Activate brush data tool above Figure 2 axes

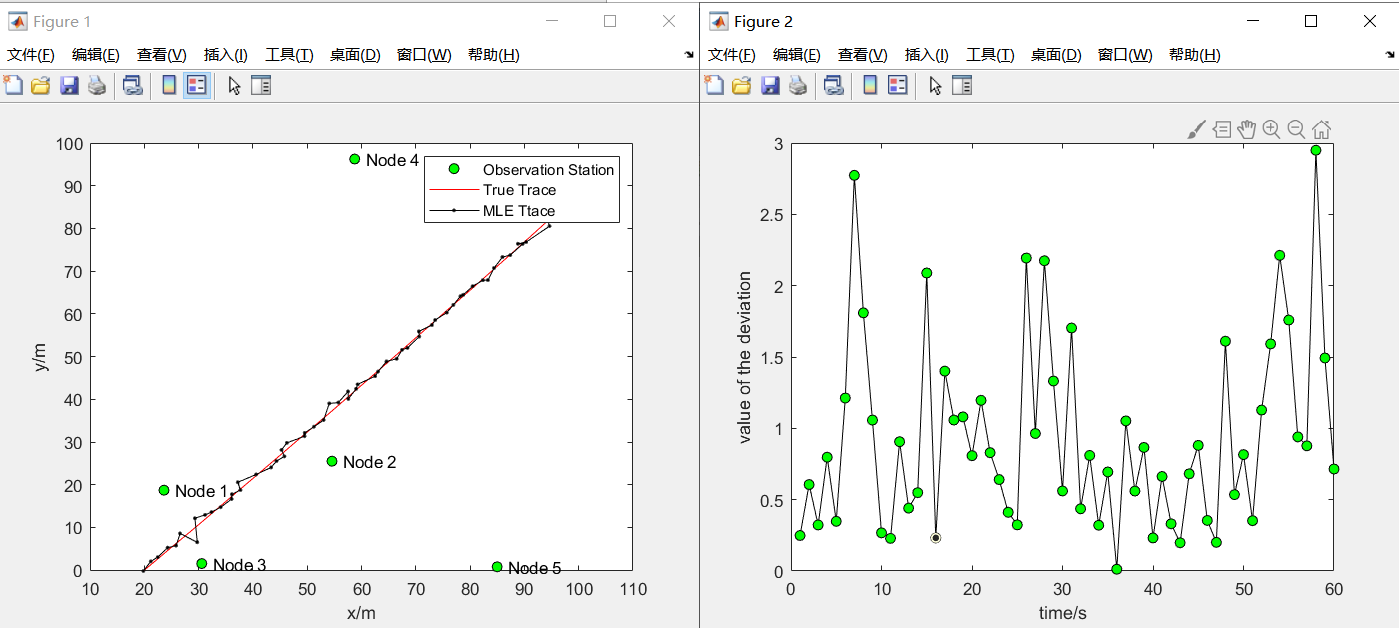click(1196, 129)
